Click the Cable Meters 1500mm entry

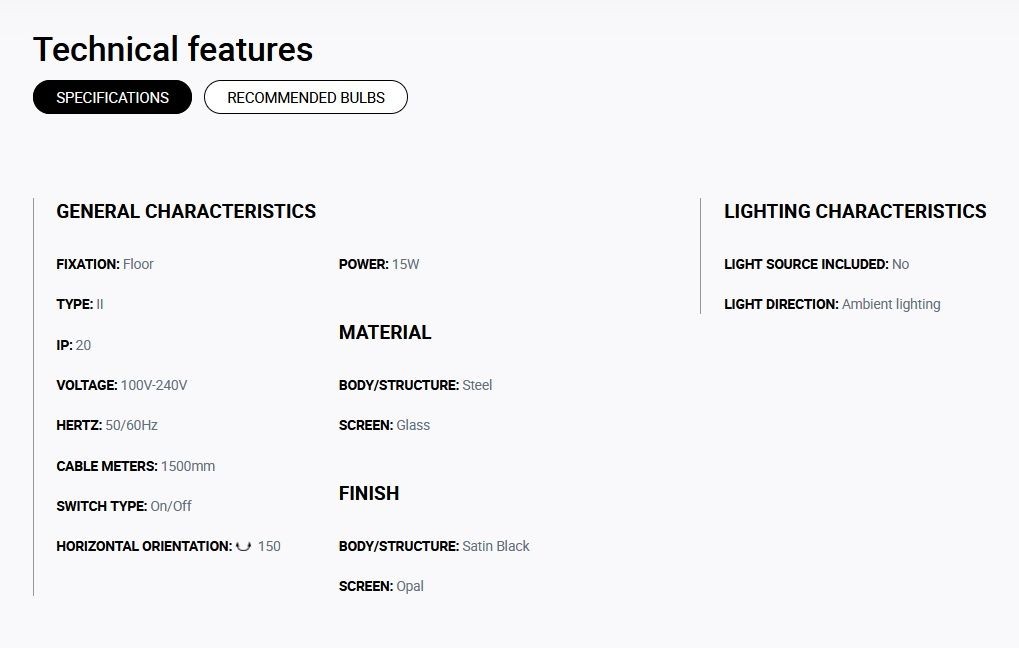point(135,466)
